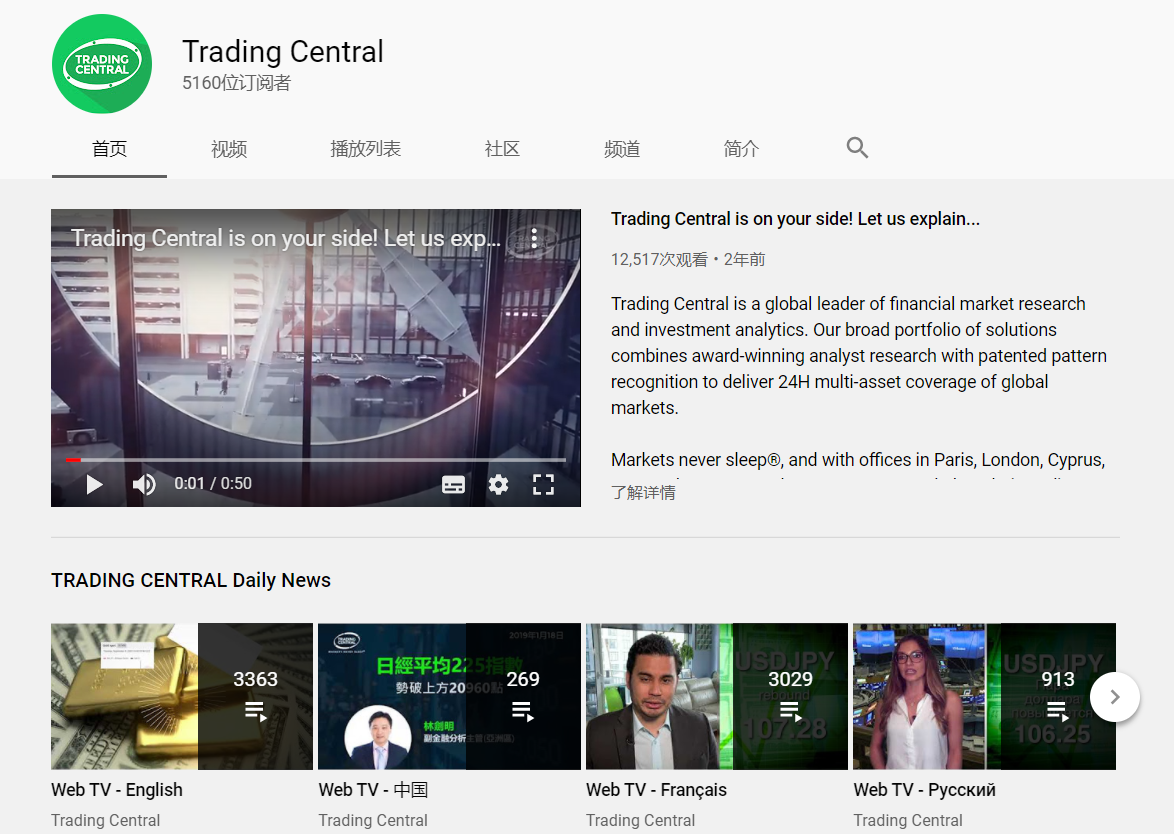Click the 12,517次观看 view count text
The width and height of the screenshot is (1174, 834).
coord(660,260)
